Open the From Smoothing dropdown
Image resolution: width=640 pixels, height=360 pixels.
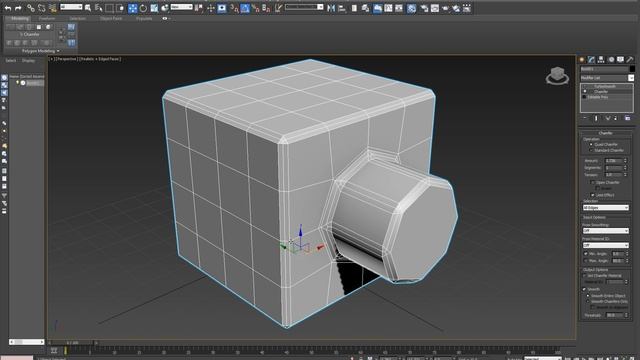click(x=605, y=231)
